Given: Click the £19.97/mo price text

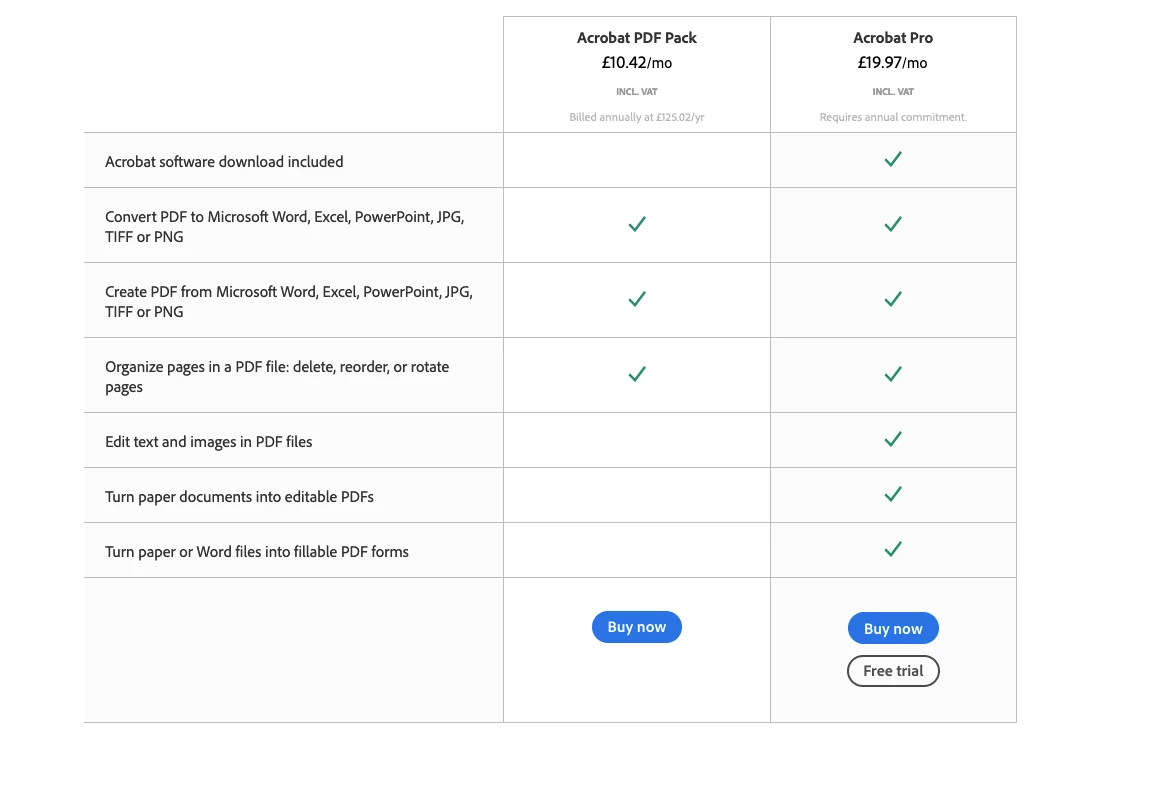Looking at the screenshot, I should (x=892, y=63).
